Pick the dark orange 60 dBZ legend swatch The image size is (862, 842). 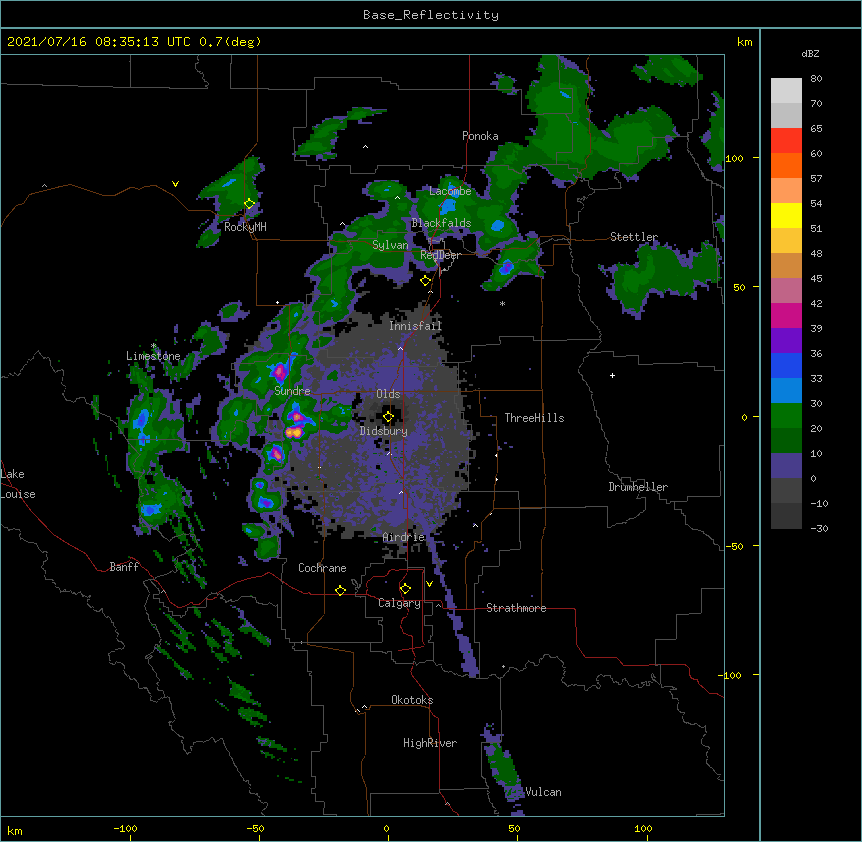tap(786, 165)
